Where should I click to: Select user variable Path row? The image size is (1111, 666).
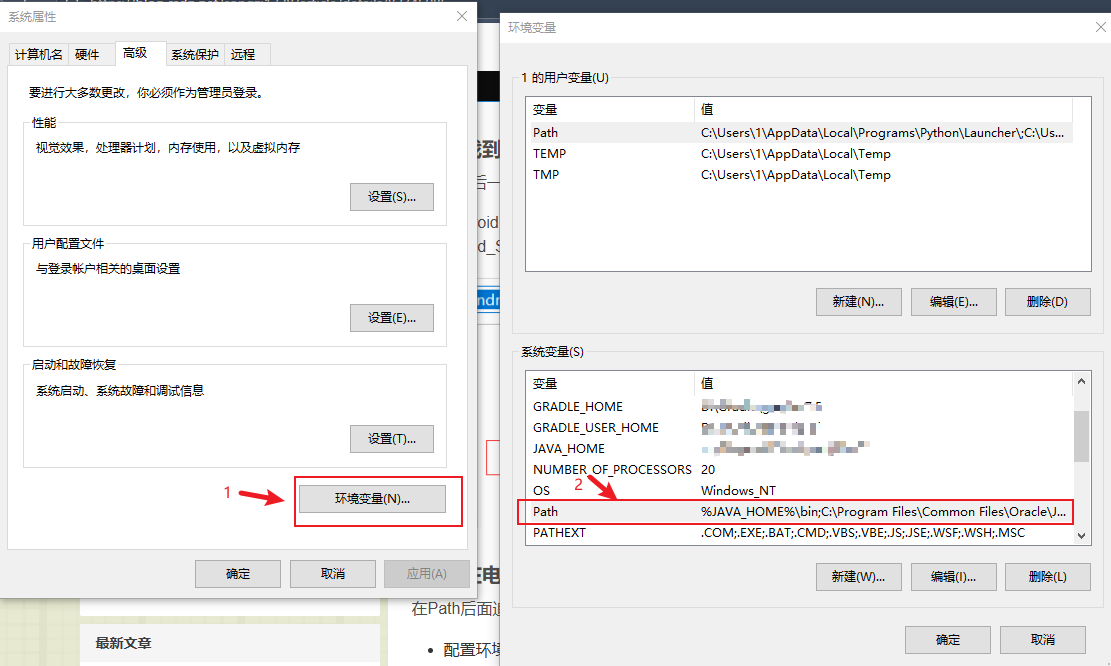[x=802, y=132]
